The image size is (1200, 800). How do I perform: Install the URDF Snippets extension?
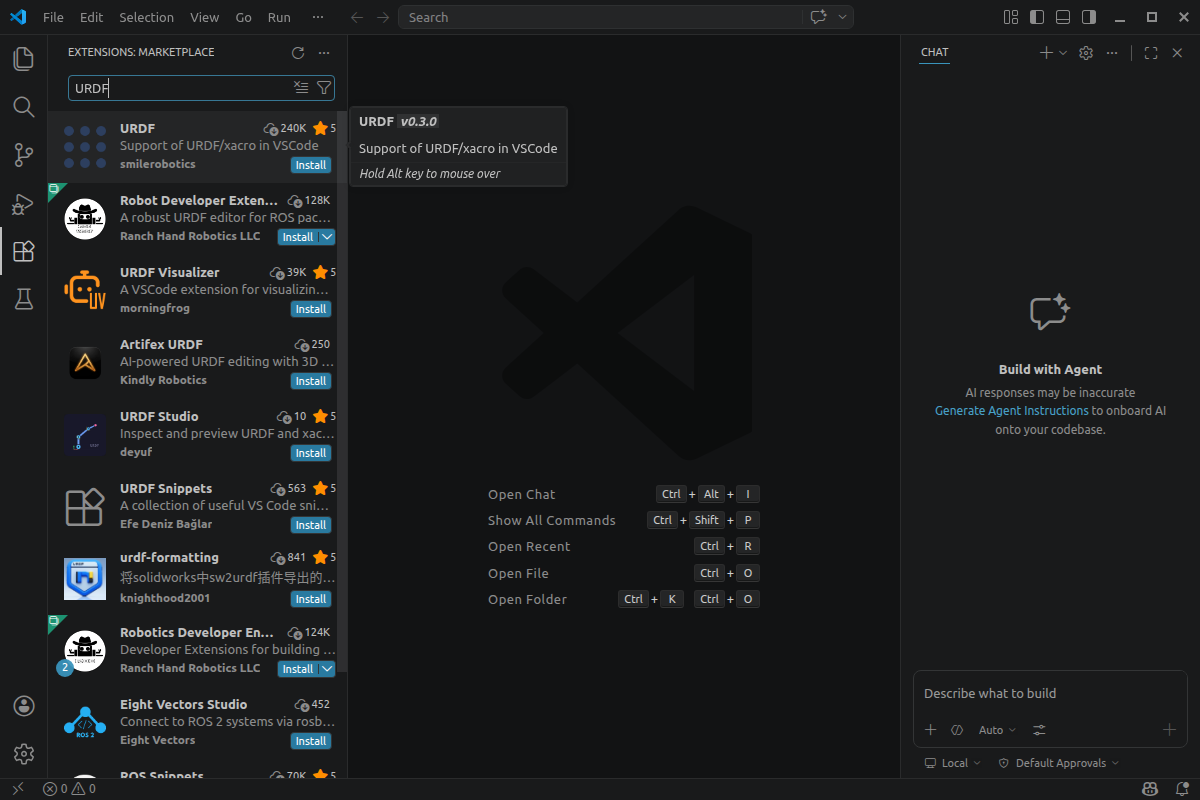coord(311,525)
